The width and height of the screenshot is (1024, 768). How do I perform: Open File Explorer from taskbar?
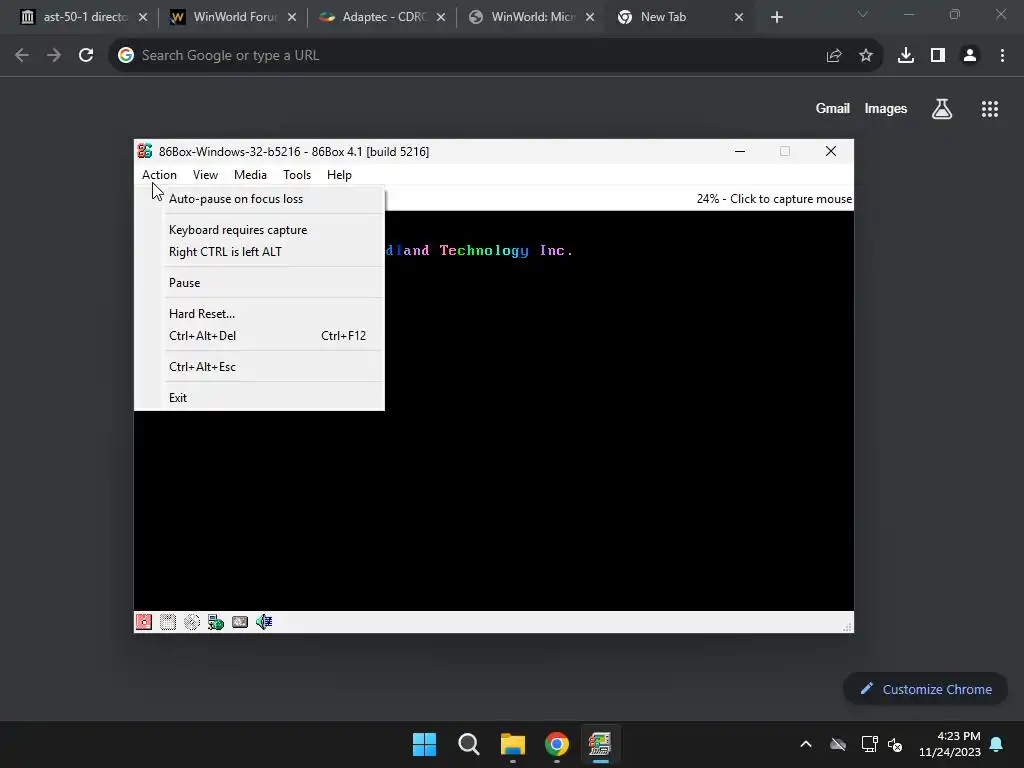pyautogui.click(x=513, y=744)
